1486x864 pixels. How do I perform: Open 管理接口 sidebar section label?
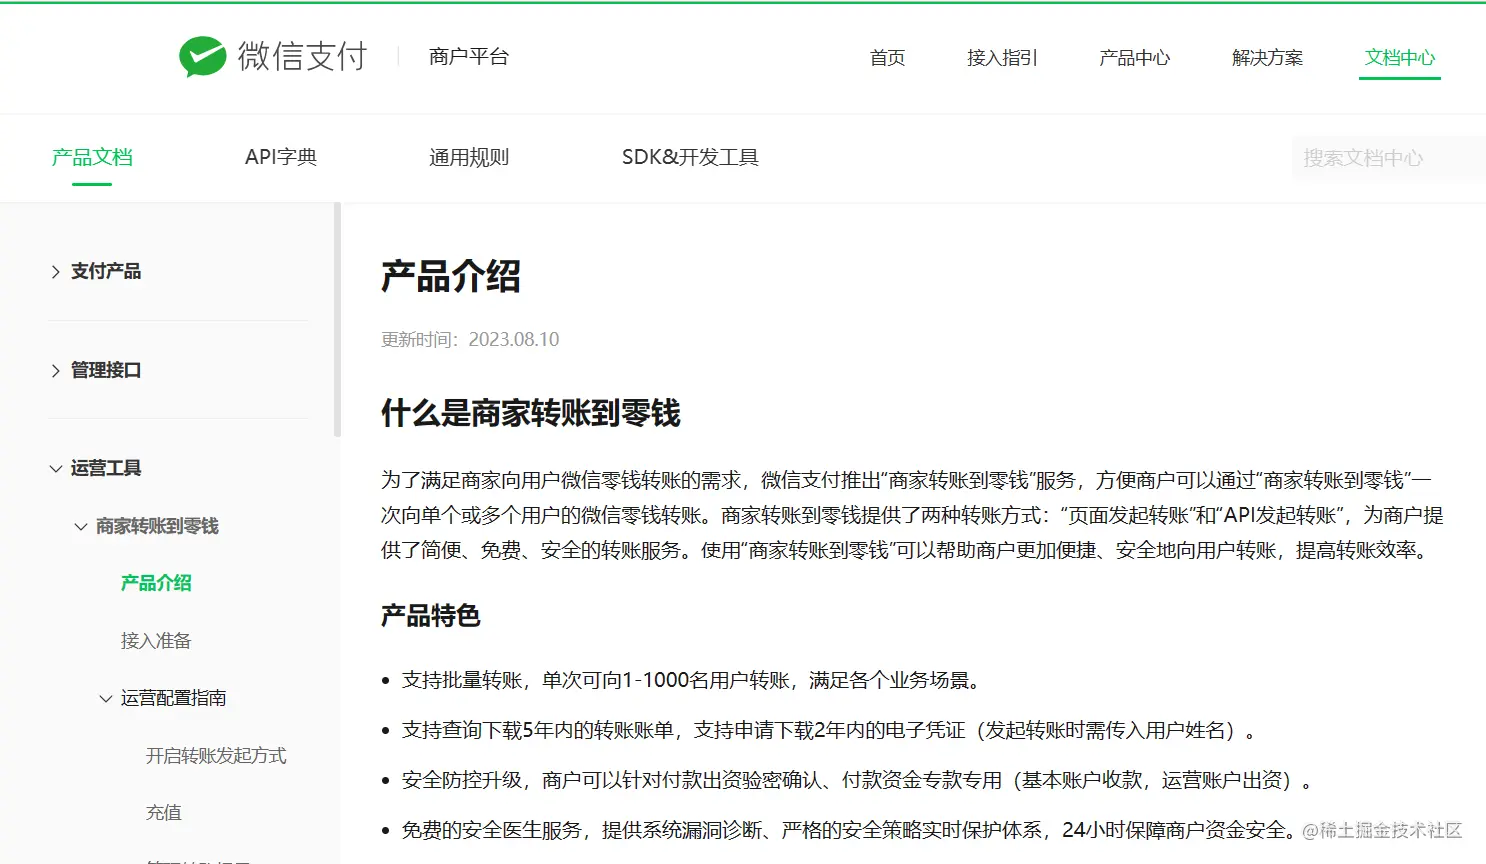point(106,370)
